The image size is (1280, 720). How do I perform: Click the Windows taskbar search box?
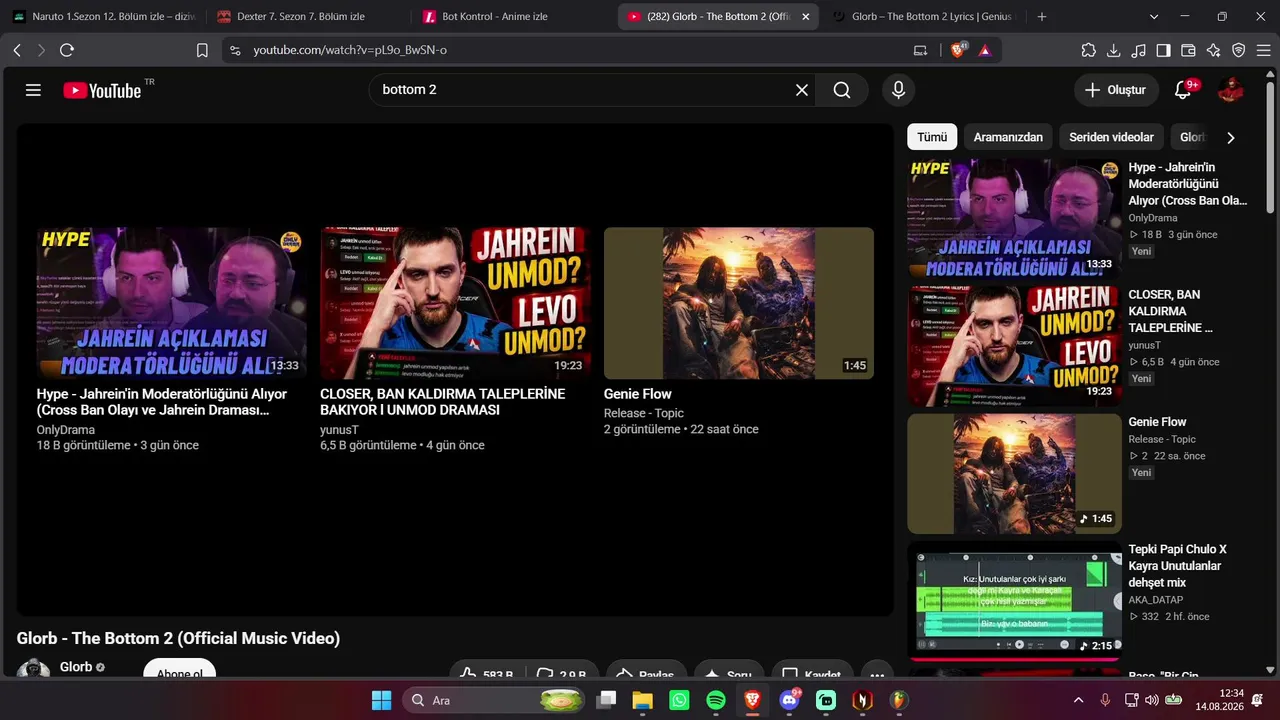pyautogui.click(x=495, y=700)
